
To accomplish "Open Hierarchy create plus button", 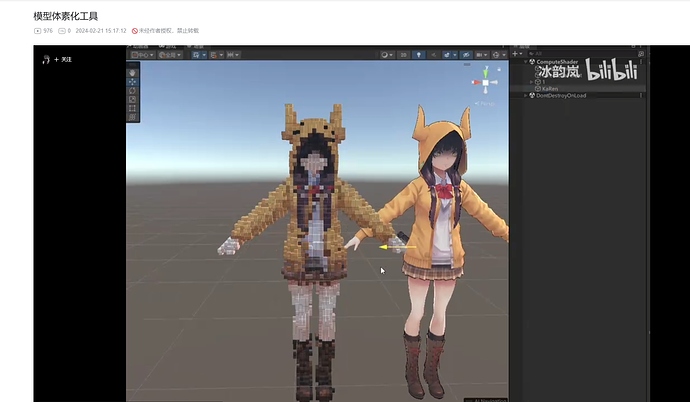I will point(517,54).
